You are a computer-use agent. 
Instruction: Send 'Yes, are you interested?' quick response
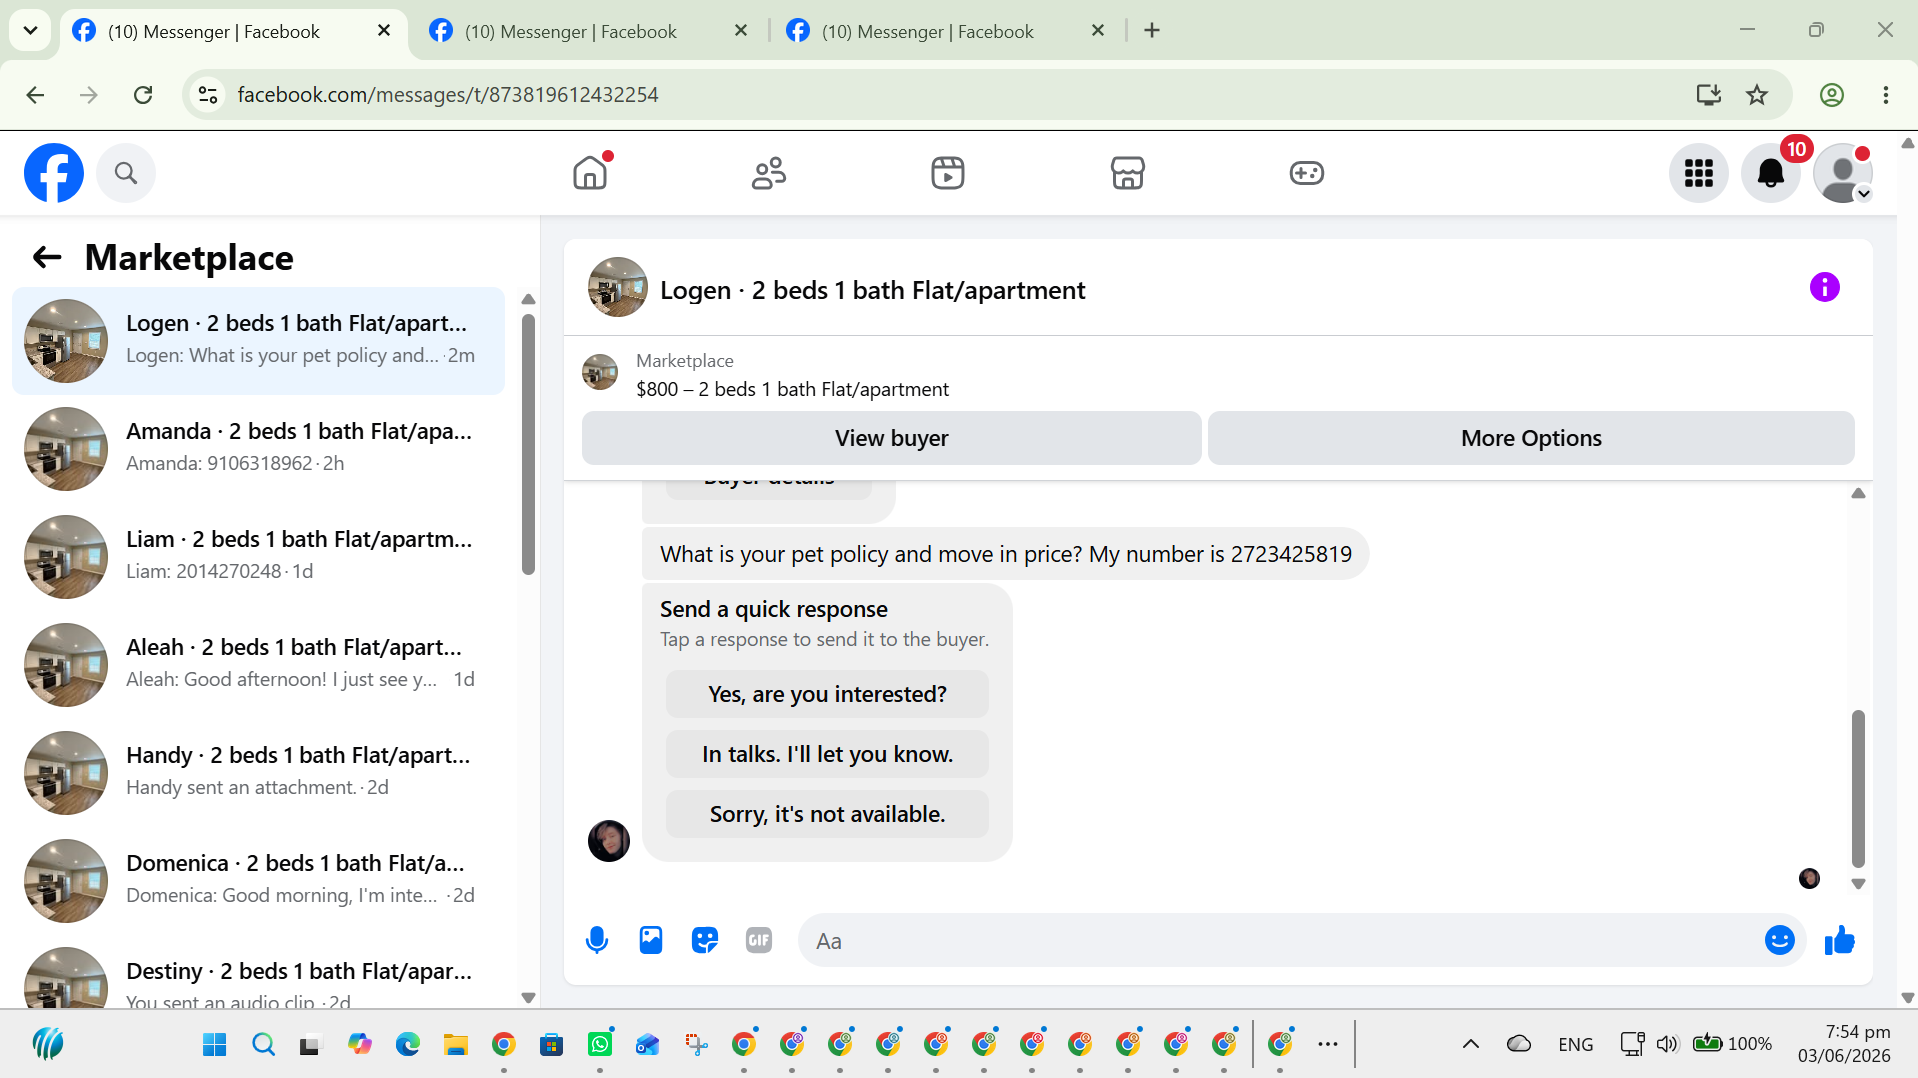click(x=827, y=694)
